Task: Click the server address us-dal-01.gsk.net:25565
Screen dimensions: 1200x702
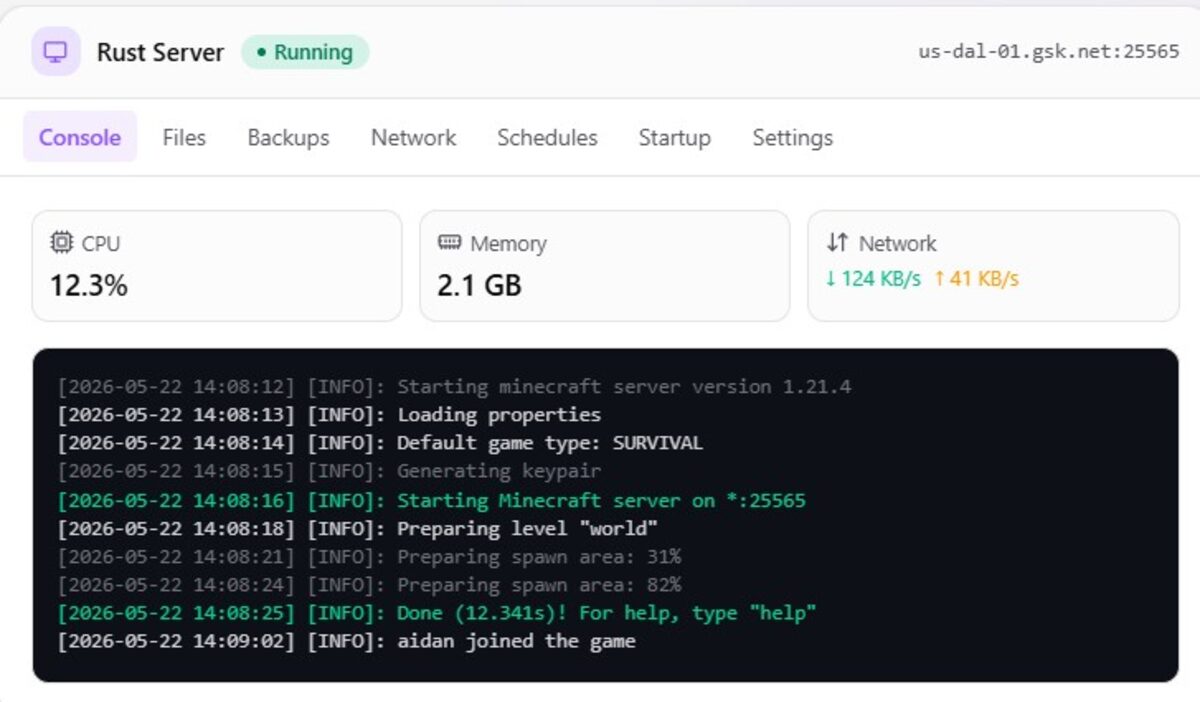Action: coord(1049,52)
